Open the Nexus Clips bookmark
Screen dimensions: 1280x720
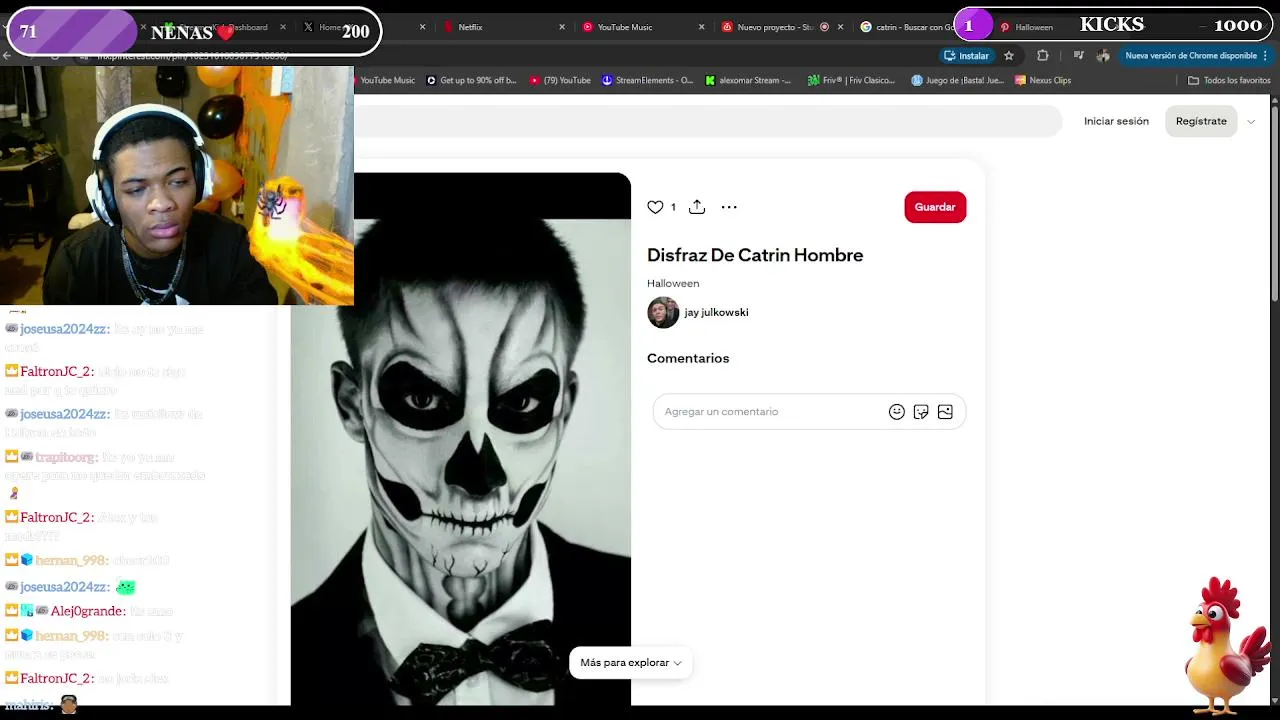click(x=1042, y=80)
